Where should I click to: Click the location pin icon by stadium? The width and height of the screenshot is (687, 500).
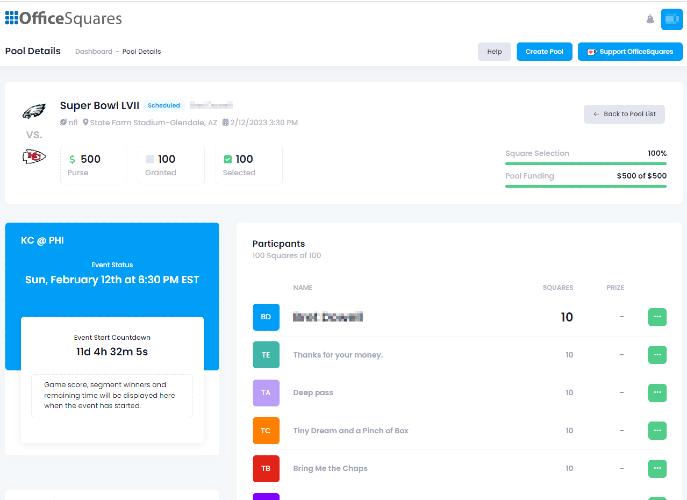click(x=85, y=122)
